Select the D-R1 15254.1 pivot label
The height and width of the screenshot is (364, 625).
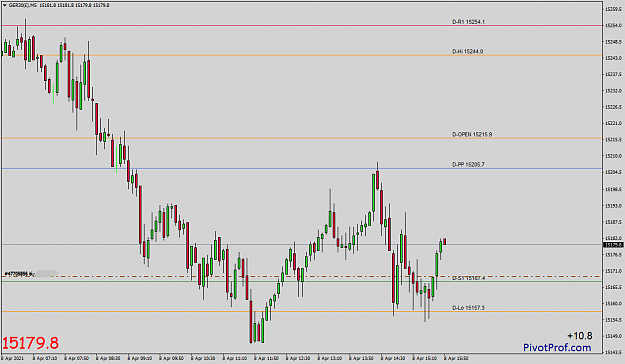tap(468, 22)
